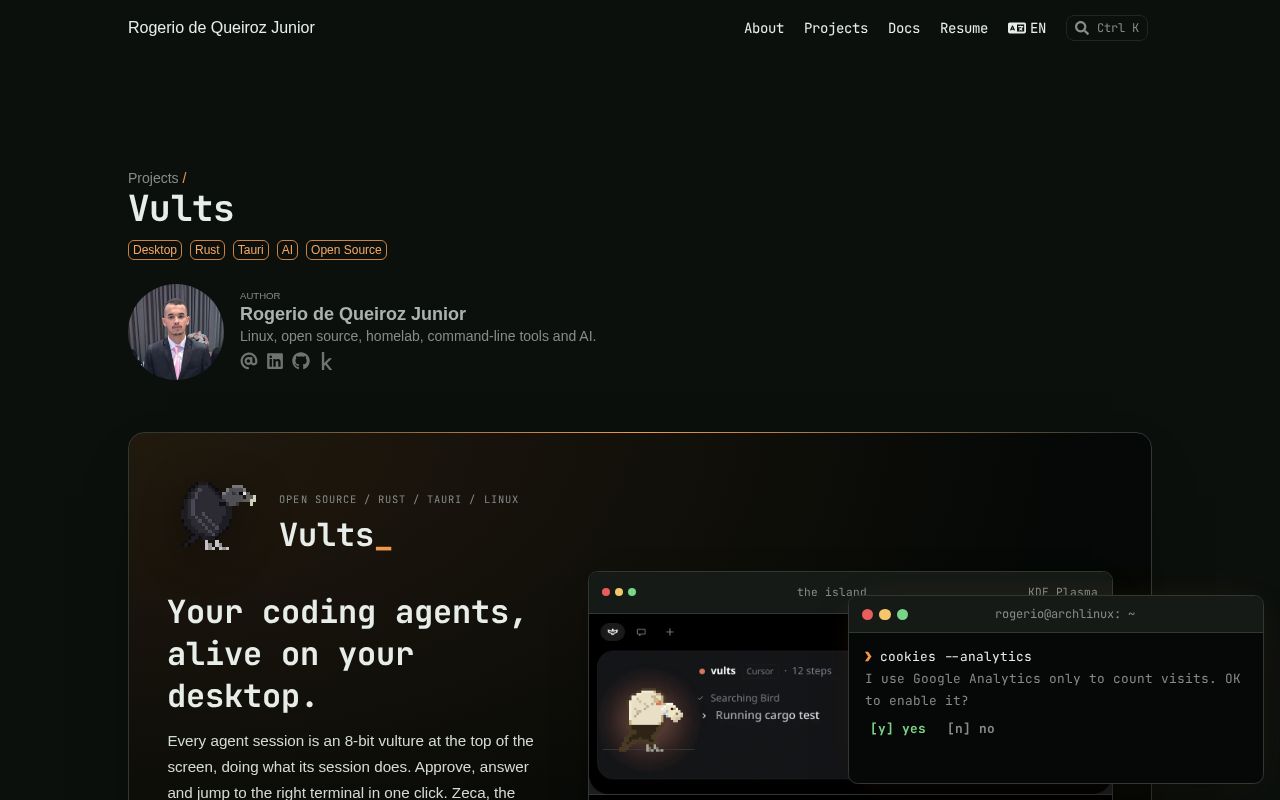Select the vulture icon tab in island window
This screenshot has width=1280, height=800.
coord(613,631)
